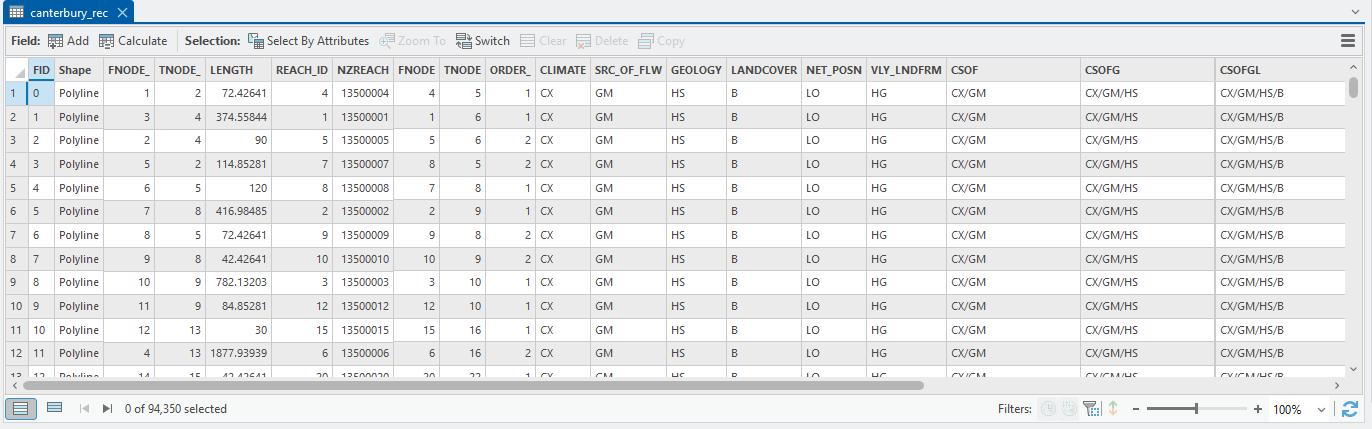The width and height of the screenshot is (1372, 429).
Task: Toggle the filter by extent button
Action: (1091, 409)
